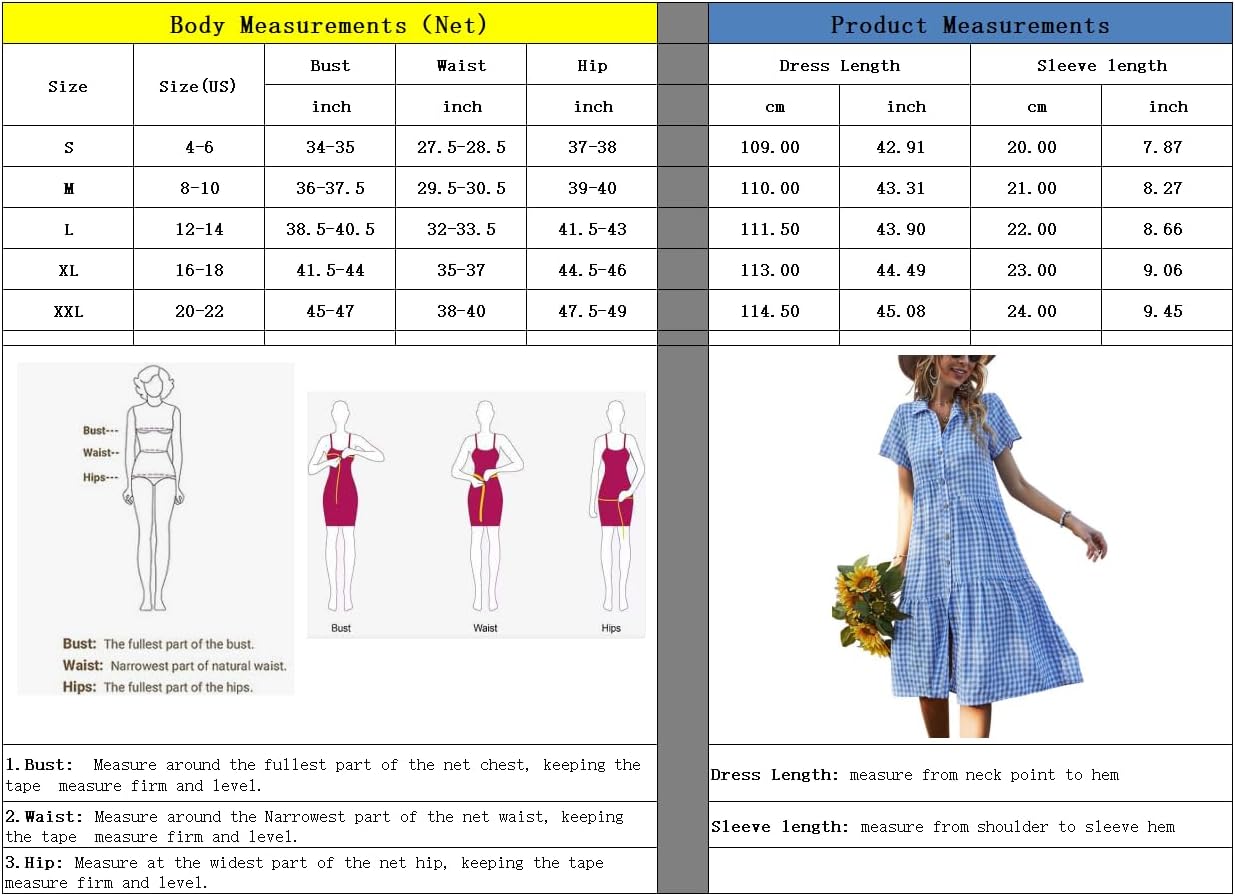Click dress length 43.90 inch cell
1235x896 pixels.
[x=905, y=229]
